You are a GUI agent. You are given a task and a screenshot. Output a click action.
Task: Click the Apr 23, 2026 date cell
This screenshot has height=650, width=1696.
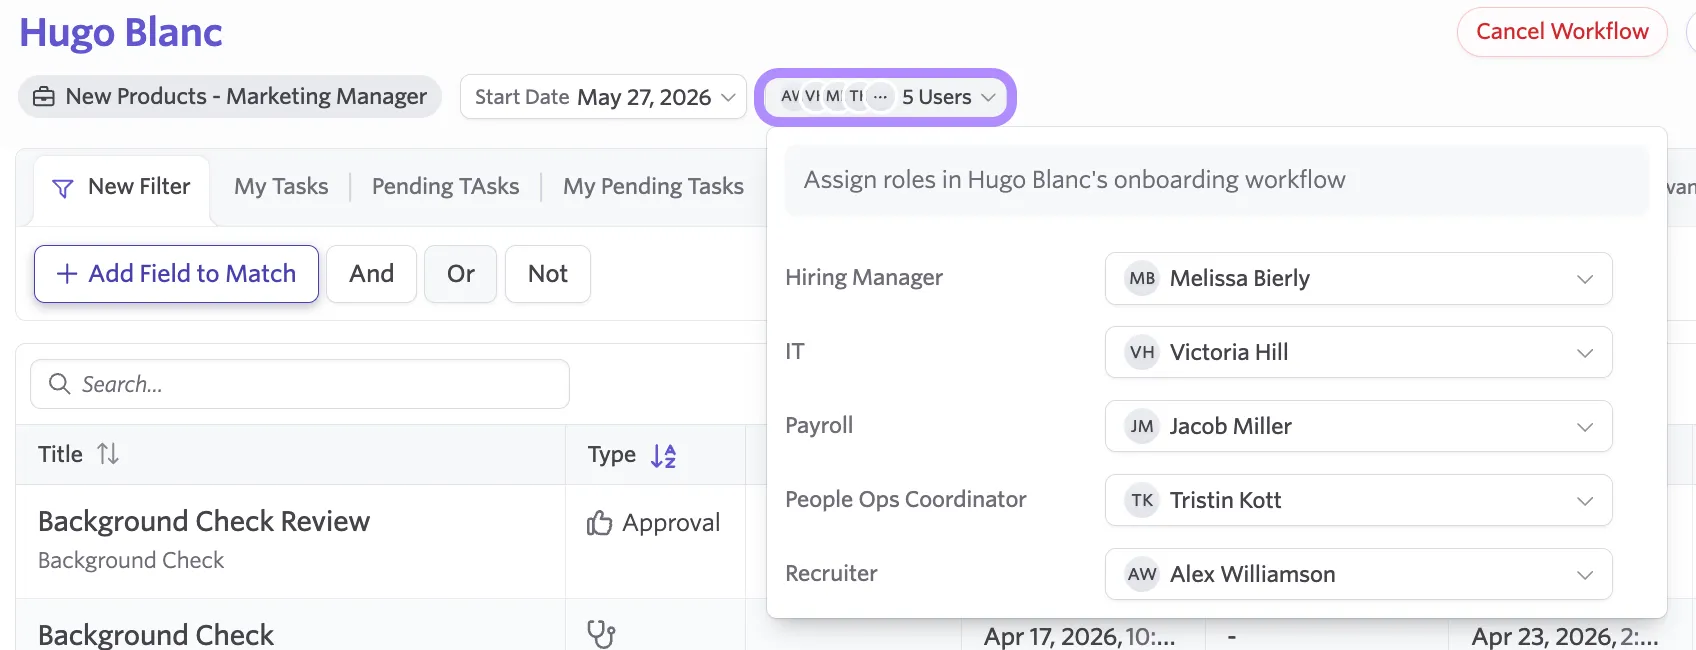click(1565, 637)
